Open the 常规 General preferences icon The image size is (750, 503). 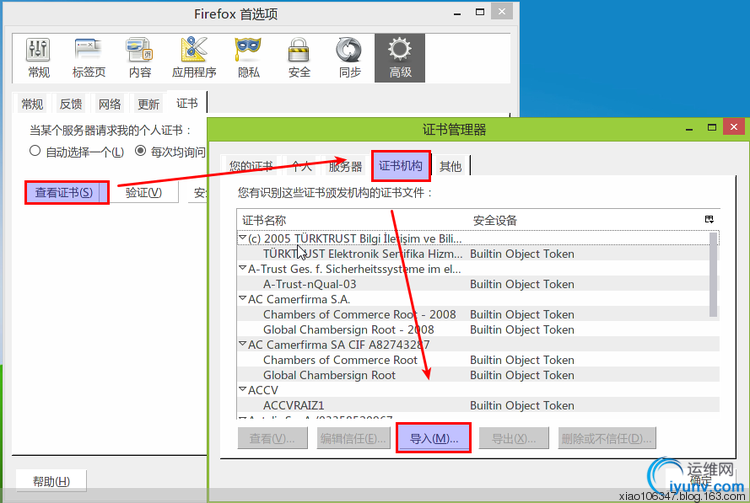pyautogui.click(x=38, y=58)
